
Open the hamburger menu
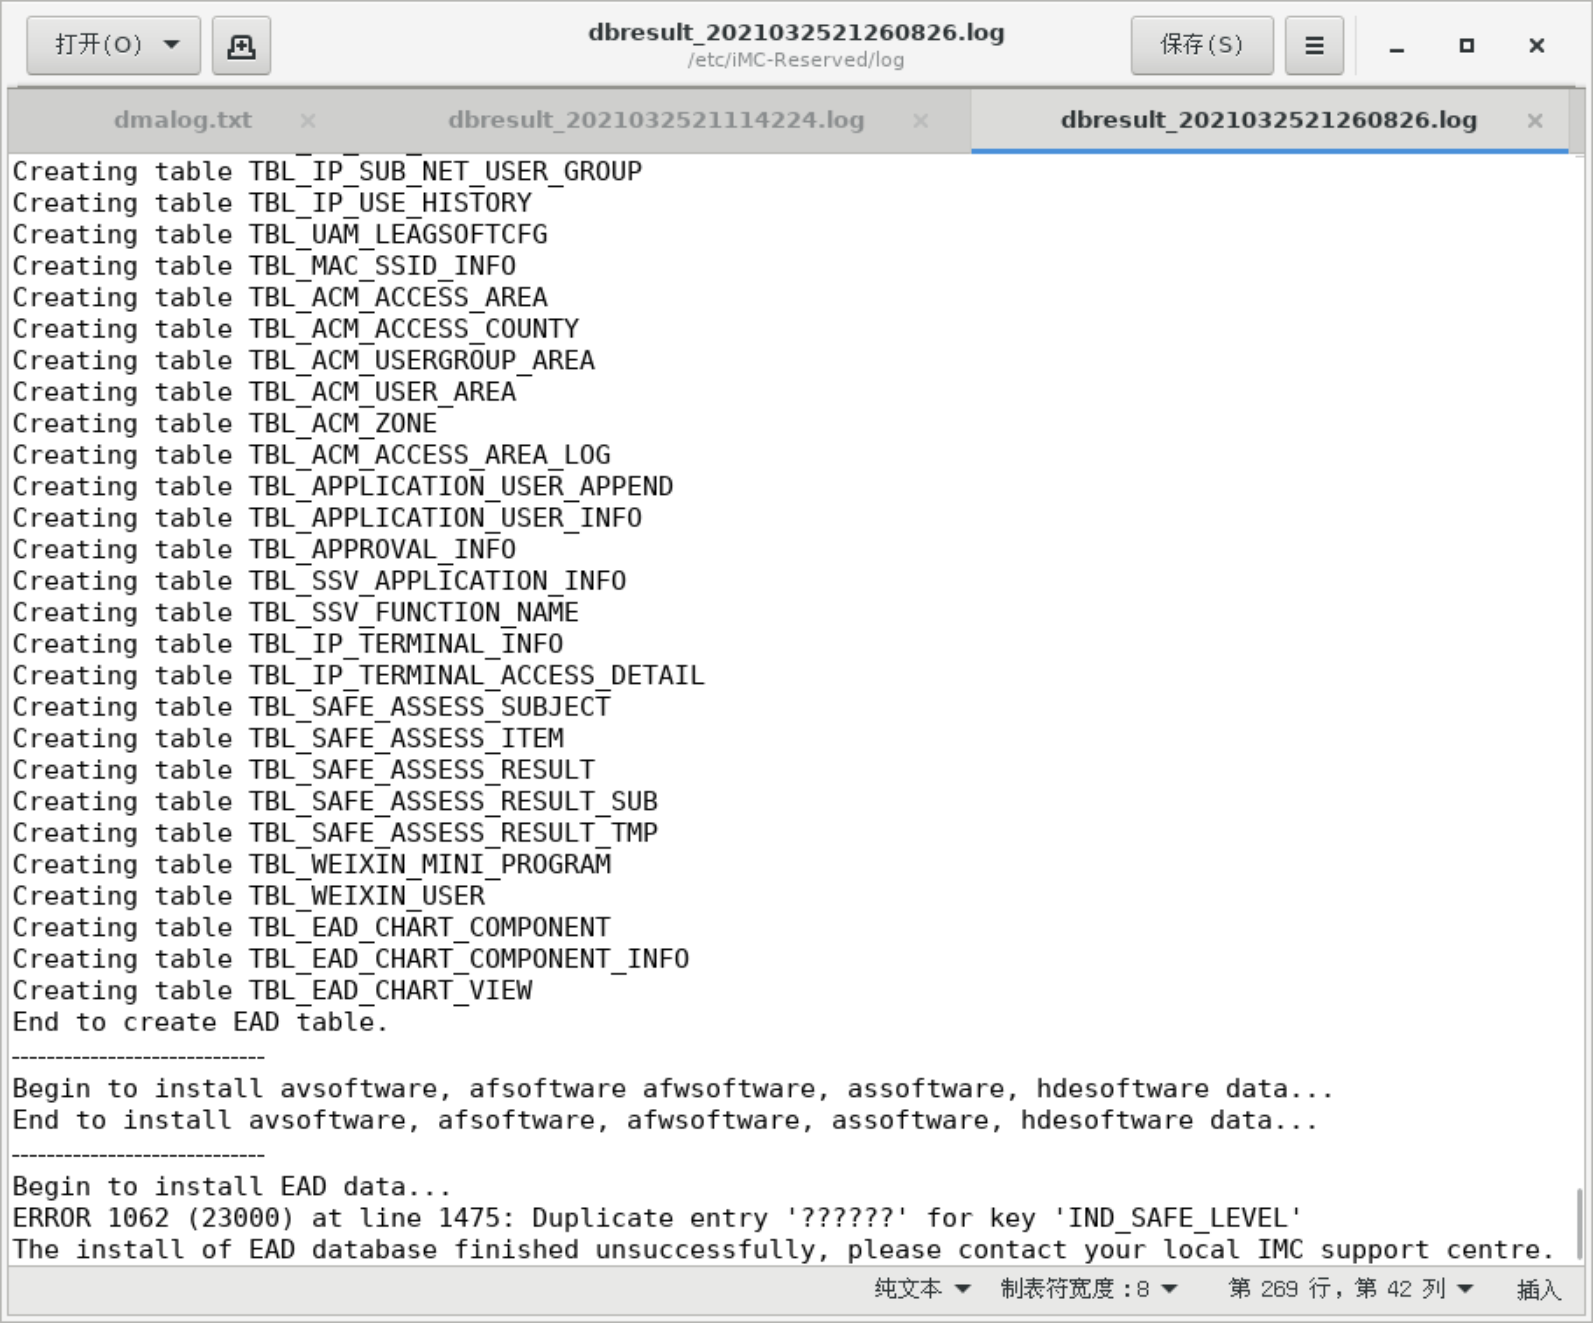point(1314,45)
